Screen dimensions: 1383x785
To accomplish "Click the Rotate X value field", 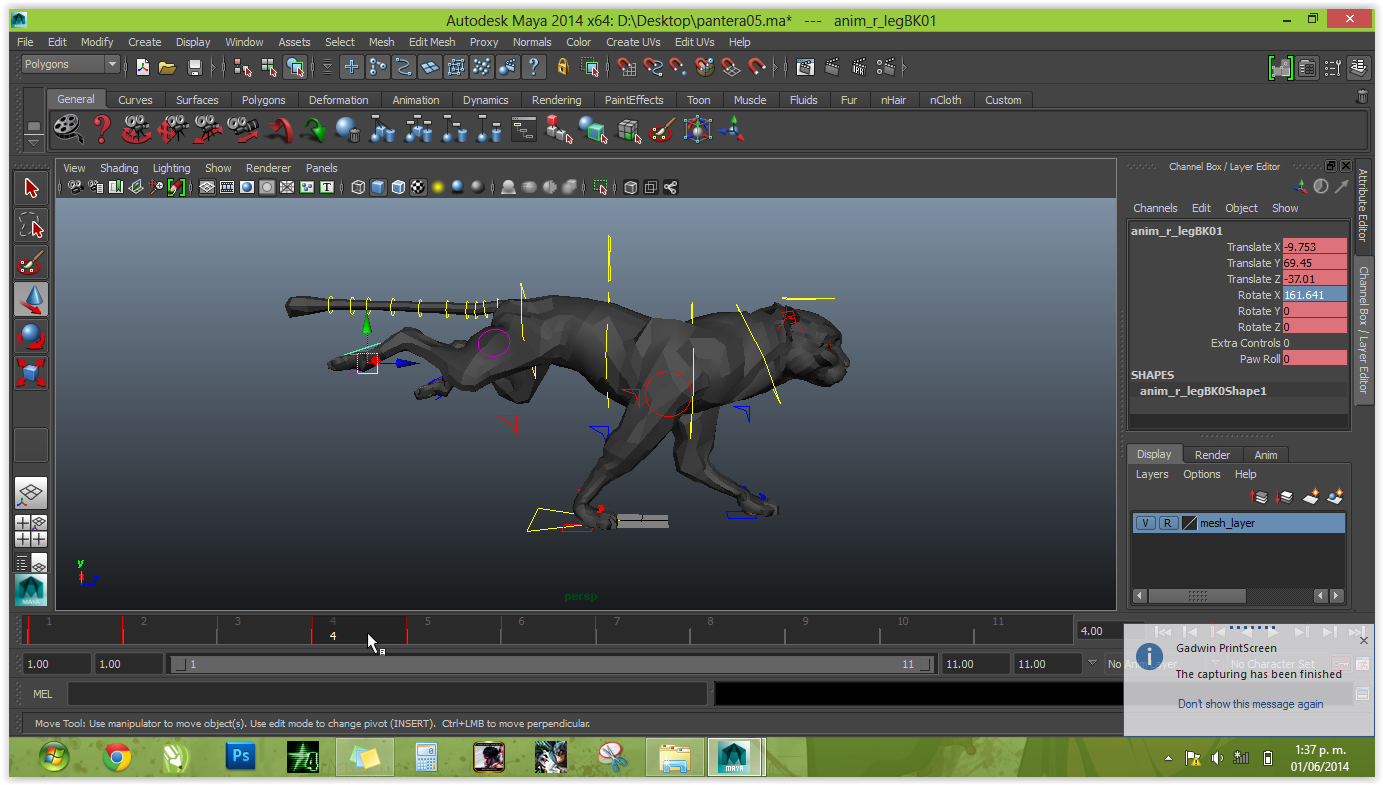I will click(x=1314, y=295).
